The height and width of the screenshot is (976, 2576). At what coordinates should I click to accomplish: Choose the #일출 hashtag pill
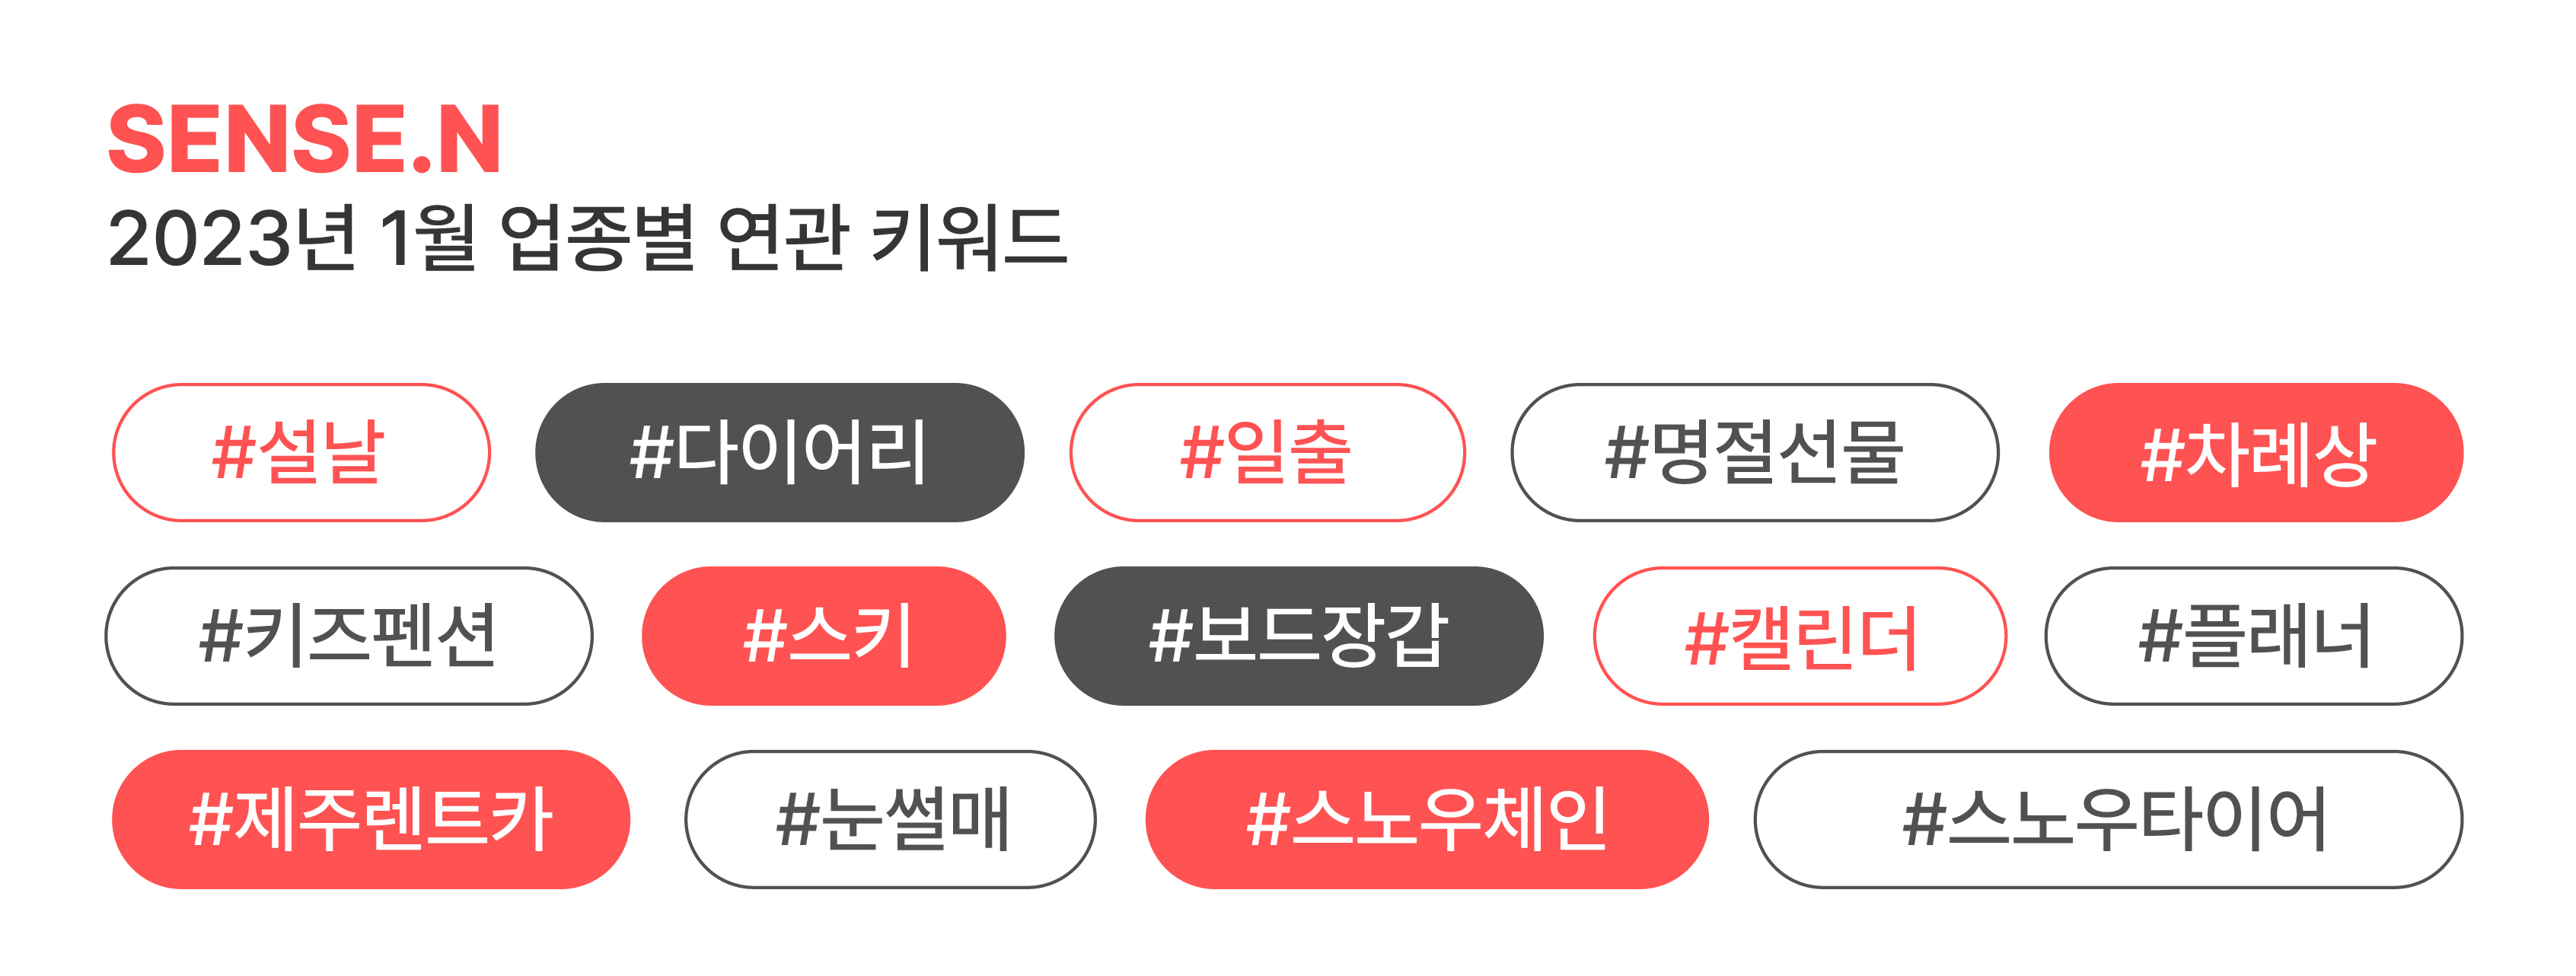pyautogui.click(x=1267, y=452)
